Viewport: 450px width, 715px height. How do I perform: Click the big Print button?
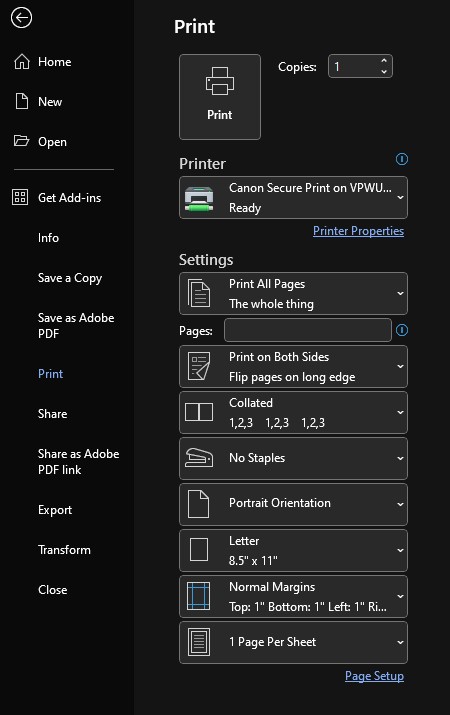point(220,97)
